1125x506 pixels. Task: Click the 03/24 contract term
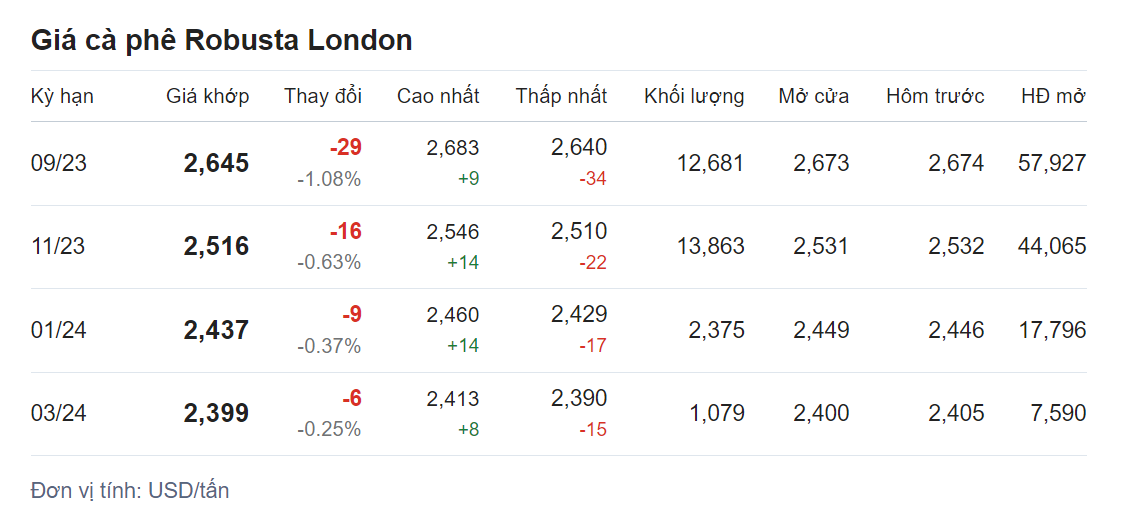pyautogui.click(x=59, y=413)
